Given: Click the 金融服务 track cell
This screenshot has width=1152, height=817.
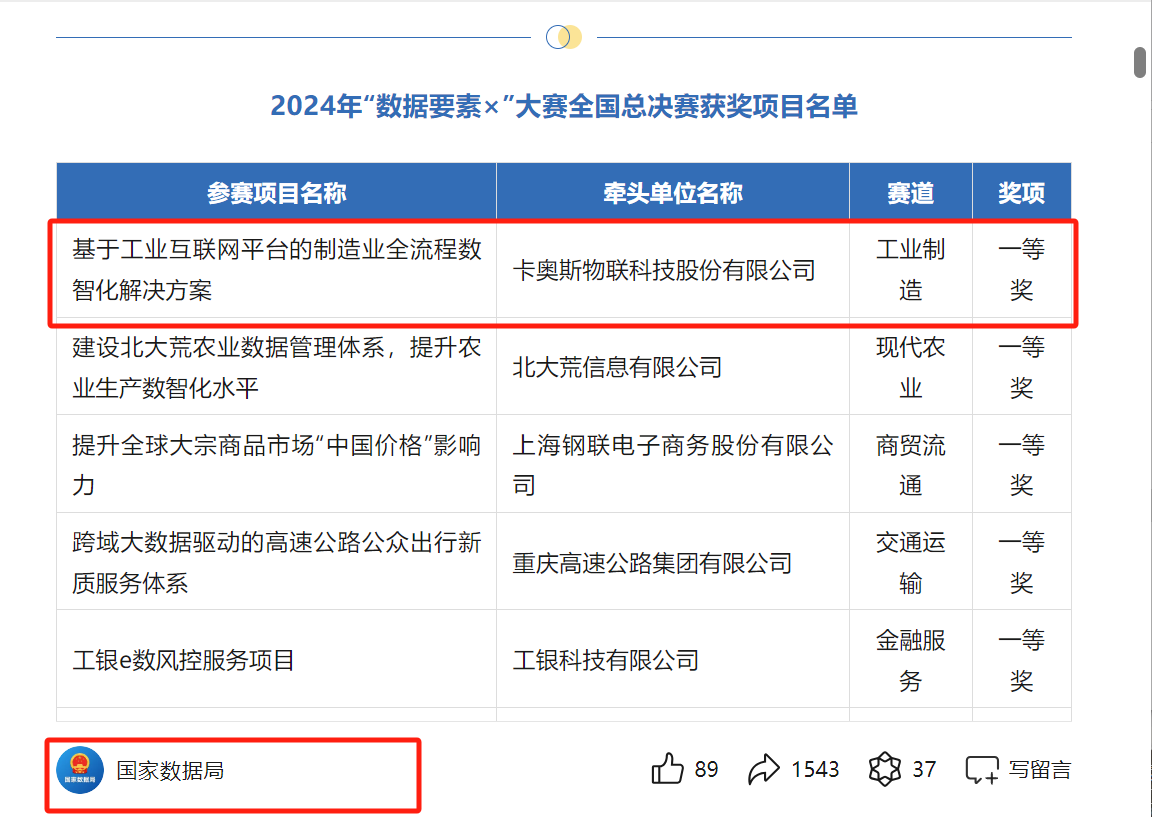Looking at the screenshot, I should (x=911, y=661).
